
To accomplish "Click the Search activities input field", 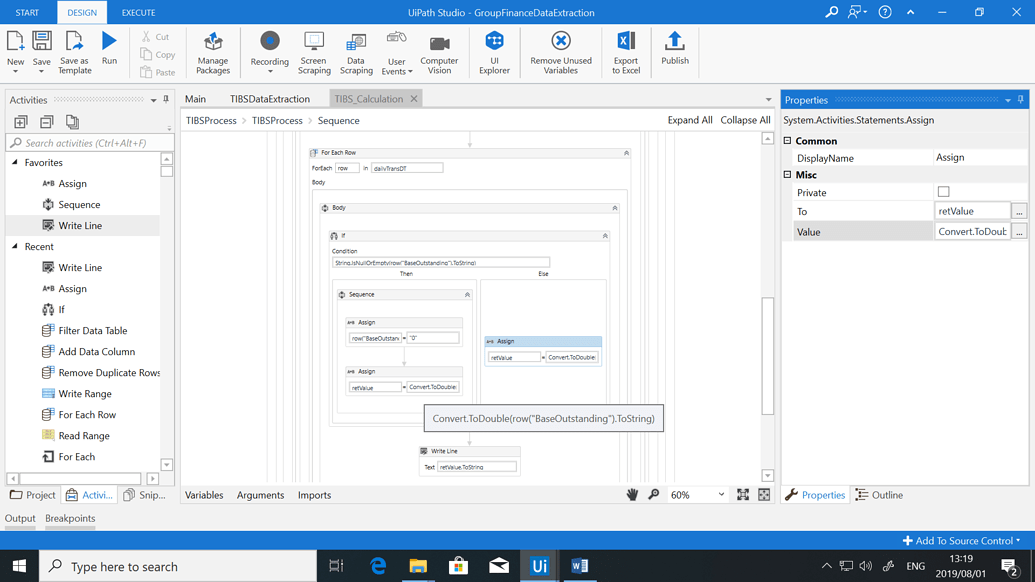I will 90,143.
